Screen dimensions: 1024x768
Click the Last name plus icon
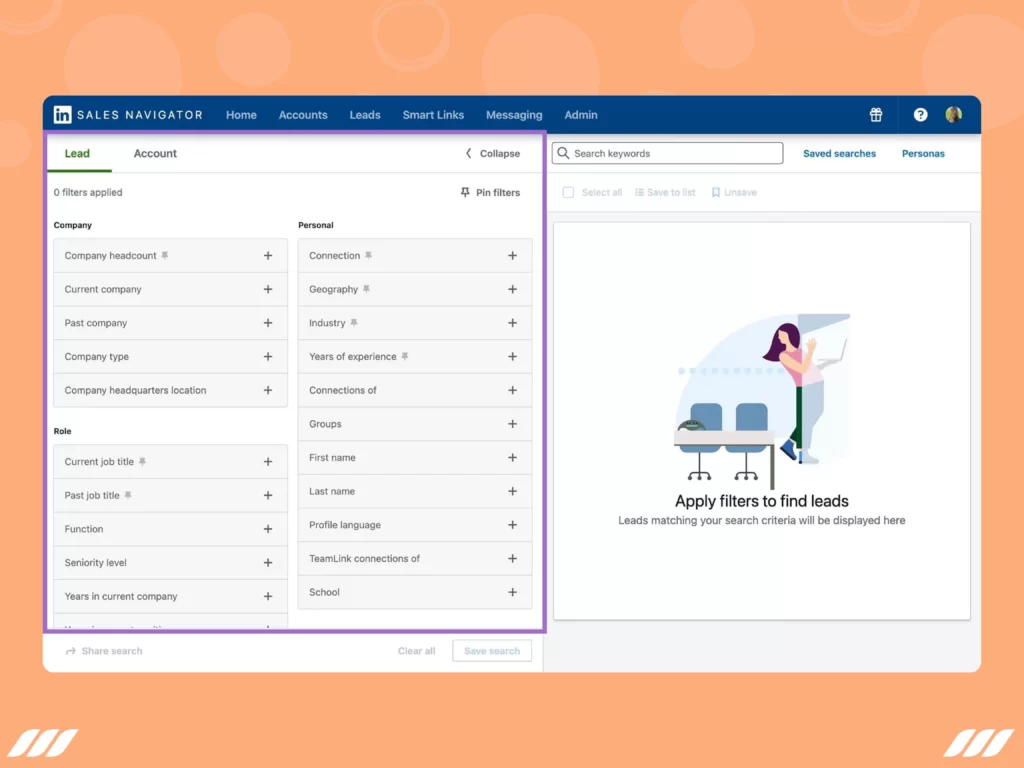click(513, 491)
